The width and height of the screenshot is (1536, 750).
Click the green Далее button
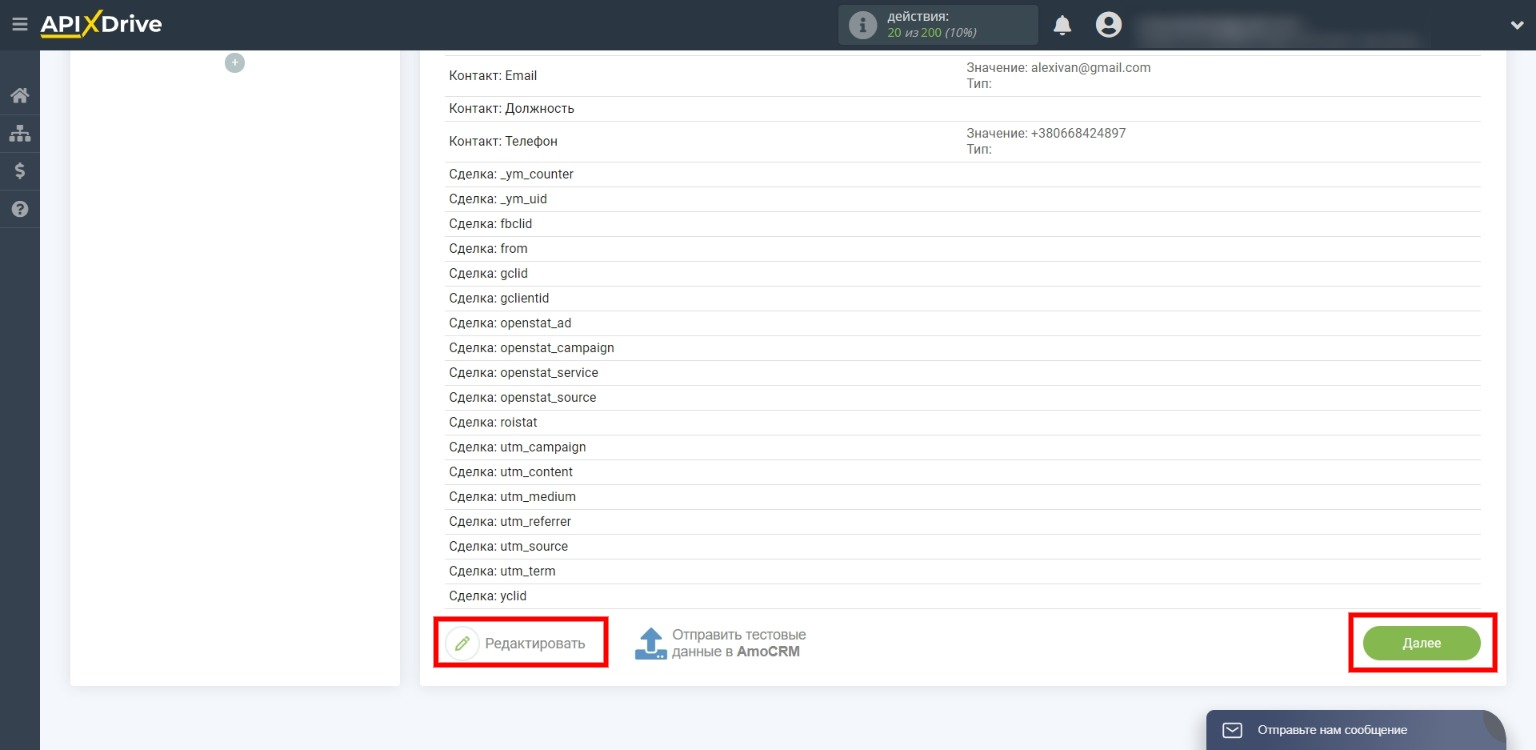tap(1421, 643)
